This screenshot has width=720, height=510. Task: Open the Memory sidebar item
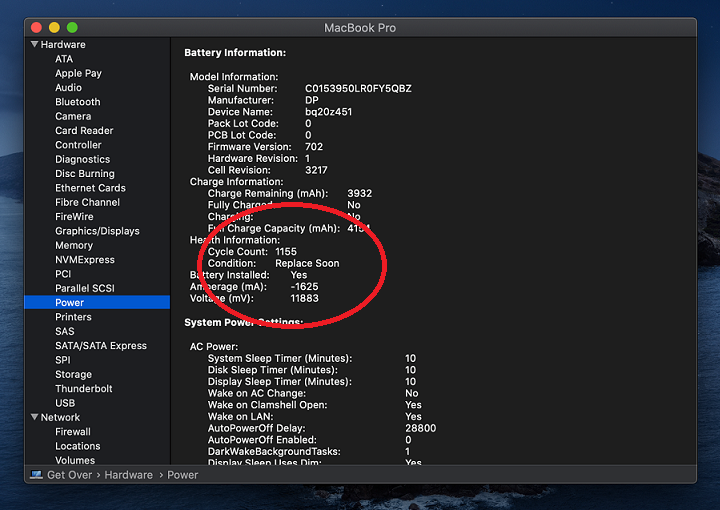click(x=73, y=245)
